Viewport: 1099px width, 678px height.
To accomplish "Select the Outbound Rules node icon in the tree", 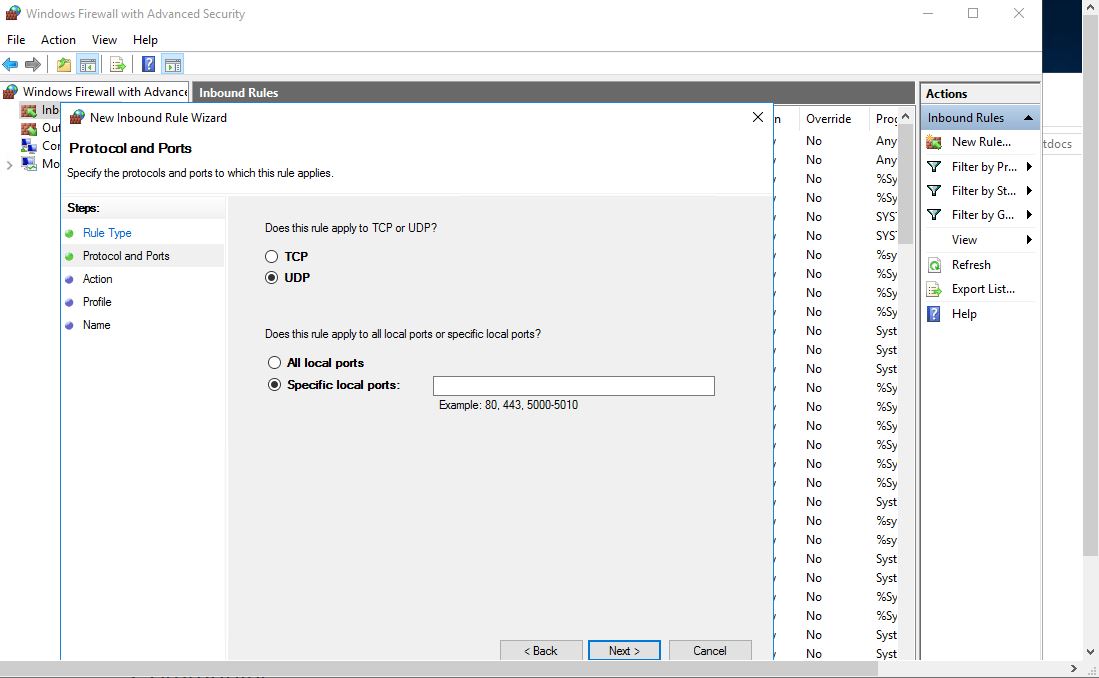I will 29,128.
